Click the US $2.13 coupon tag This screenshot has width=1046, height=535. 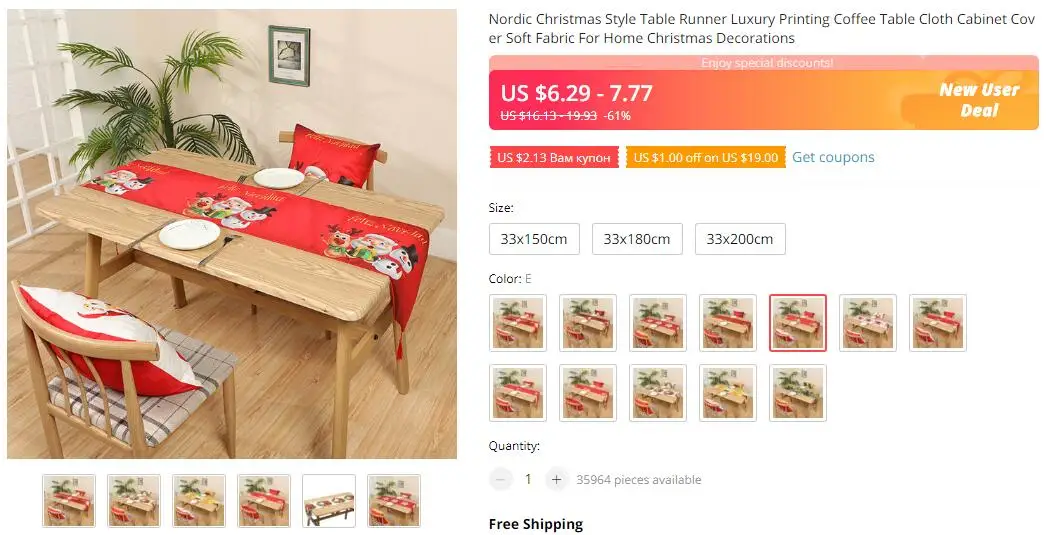coord(554,158)
